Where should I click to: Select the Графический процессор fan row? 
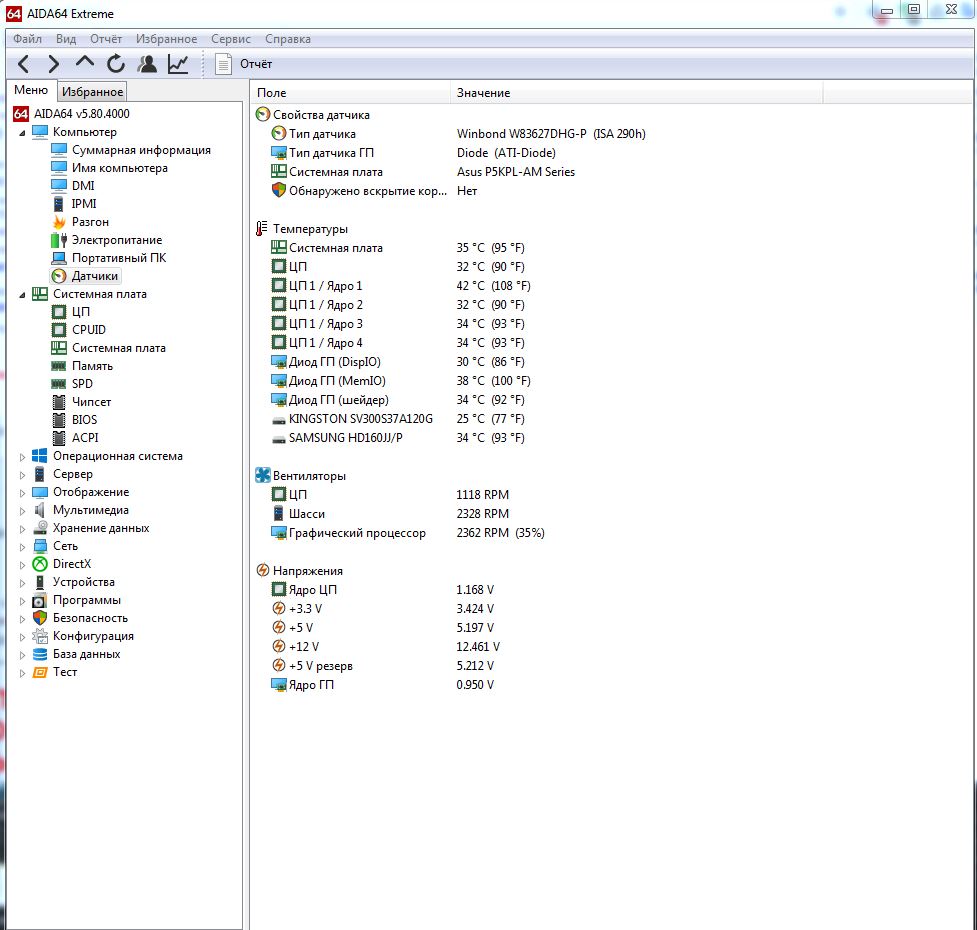click(x=407, y=533)
